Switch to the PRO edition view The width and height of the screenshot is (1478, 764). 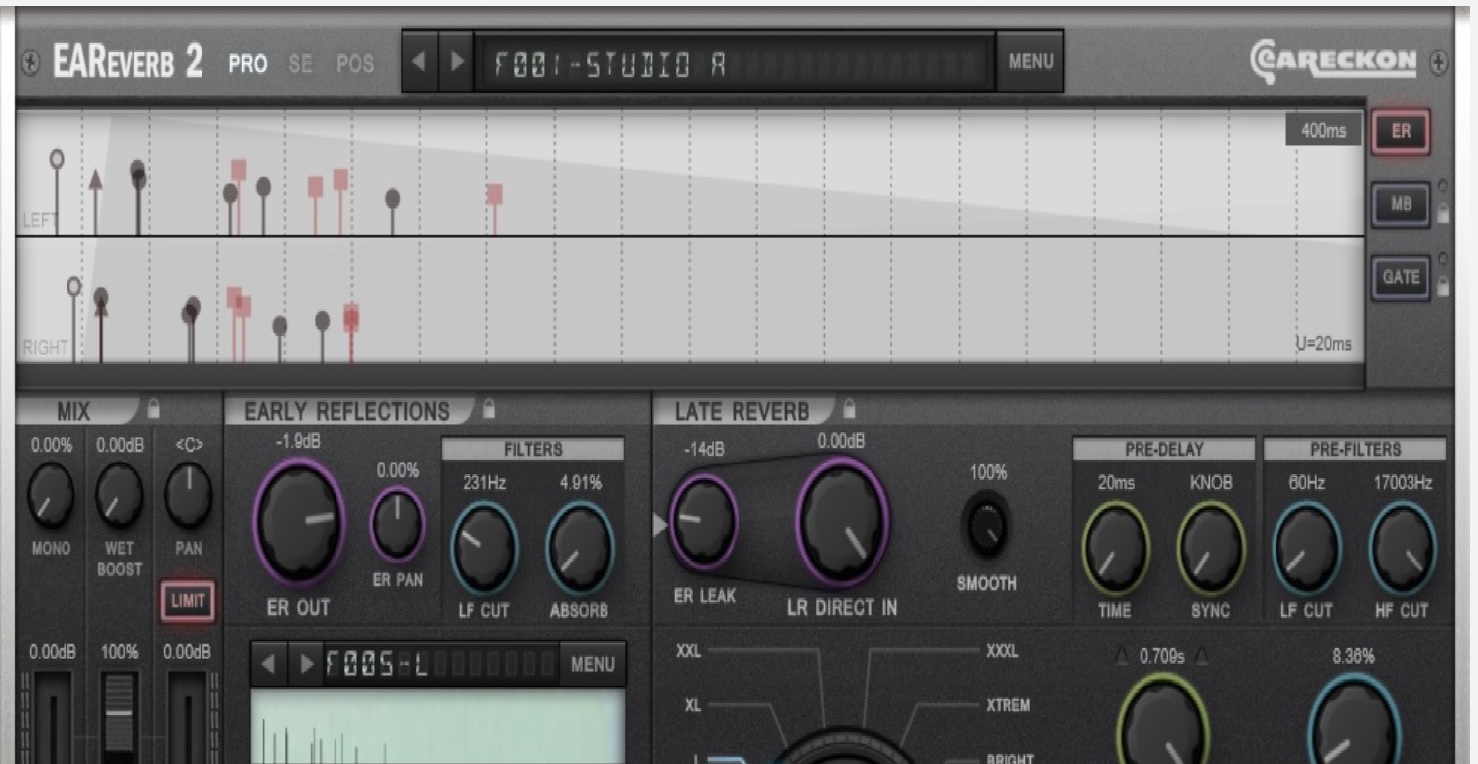tap(247, 64)
